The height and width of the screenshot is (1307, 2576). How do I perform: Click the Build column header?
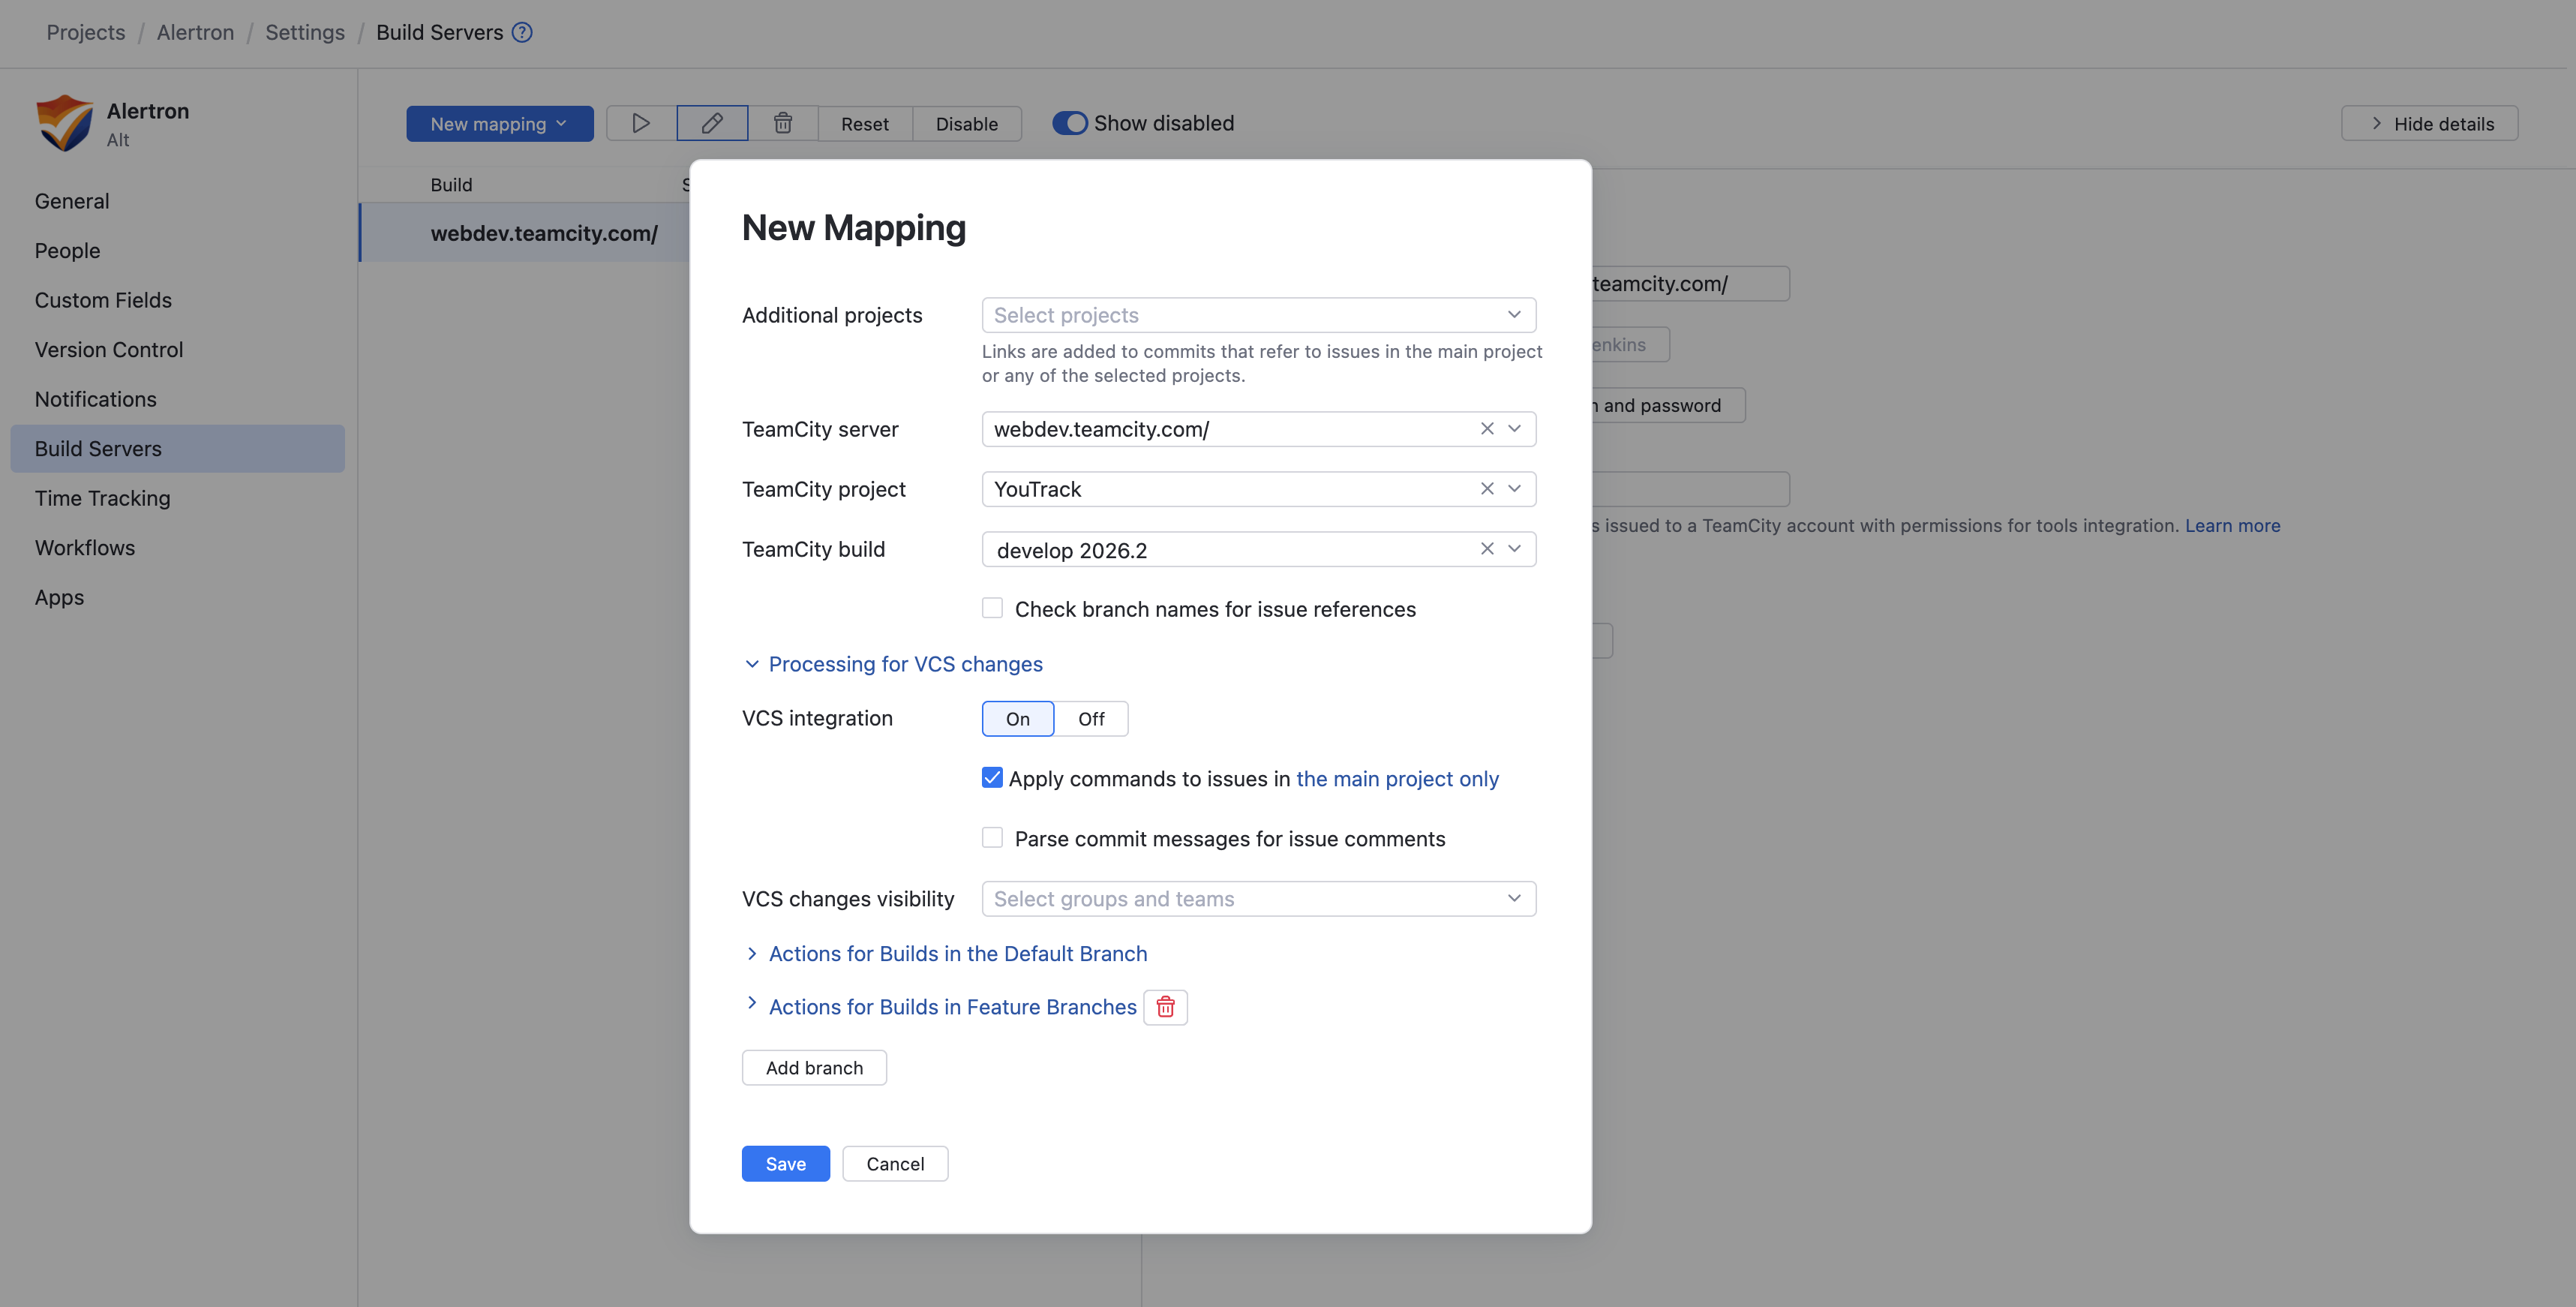pos(451,185)
